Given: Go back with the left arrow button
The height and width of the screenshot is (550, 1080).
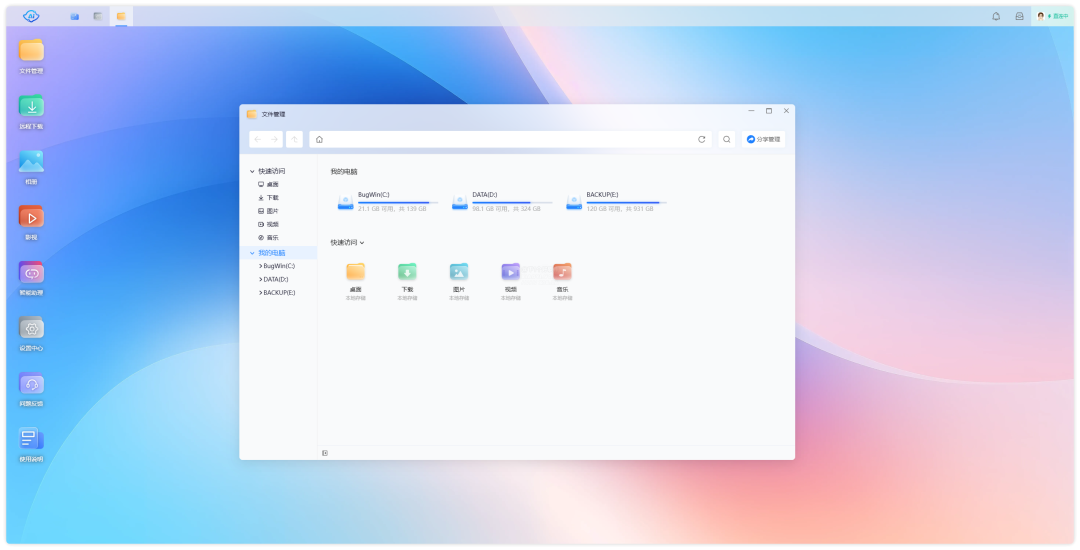Looking at the screenshot, I should 258,139.
